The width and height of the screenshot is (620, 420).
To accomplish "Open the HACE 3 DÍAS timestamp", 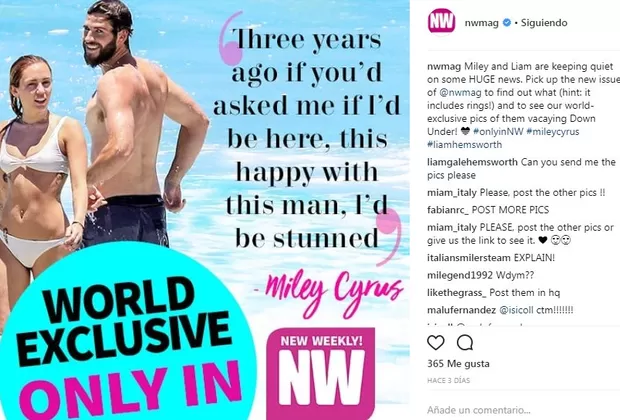I will pyautogui.click(x=448, y=380).
